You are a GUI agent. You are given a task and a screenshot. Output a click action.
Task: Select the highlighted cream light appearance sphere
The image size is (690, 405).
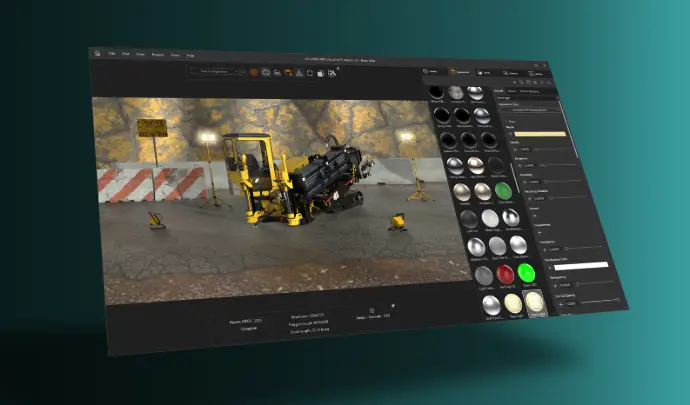coord(535,302)
